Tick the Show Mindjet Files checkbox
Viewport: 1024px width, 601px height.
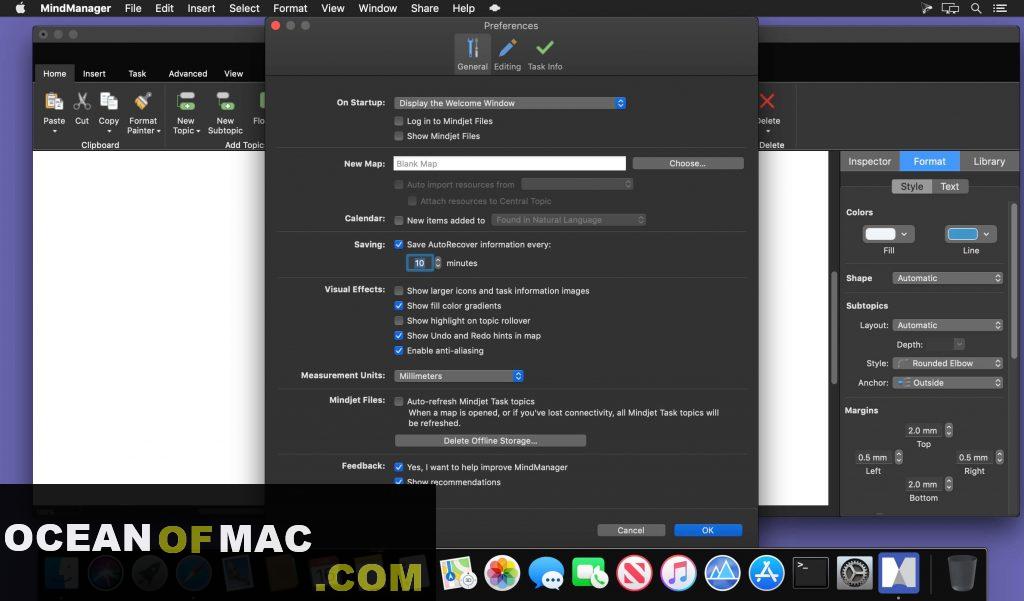pyautogui.click(x=399, y=136)
